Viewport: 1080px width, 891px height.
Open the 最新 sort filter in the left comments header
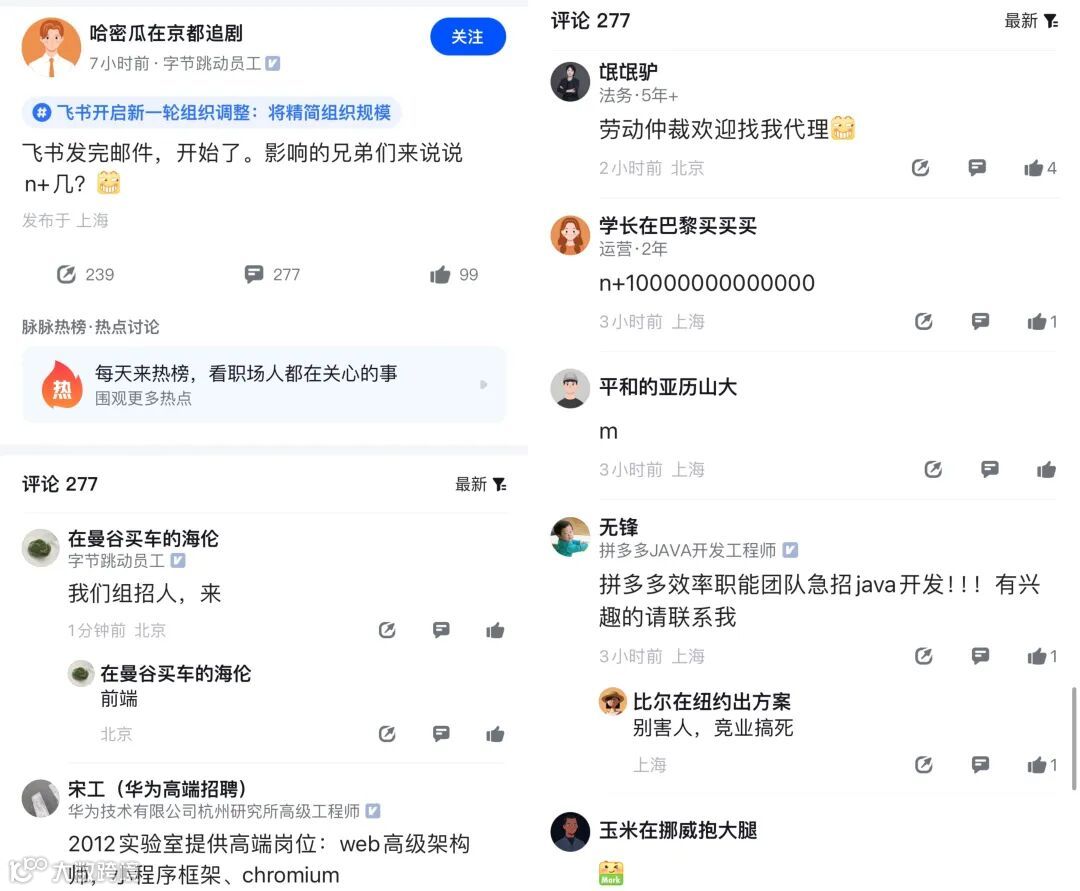[x=481, y=484]
